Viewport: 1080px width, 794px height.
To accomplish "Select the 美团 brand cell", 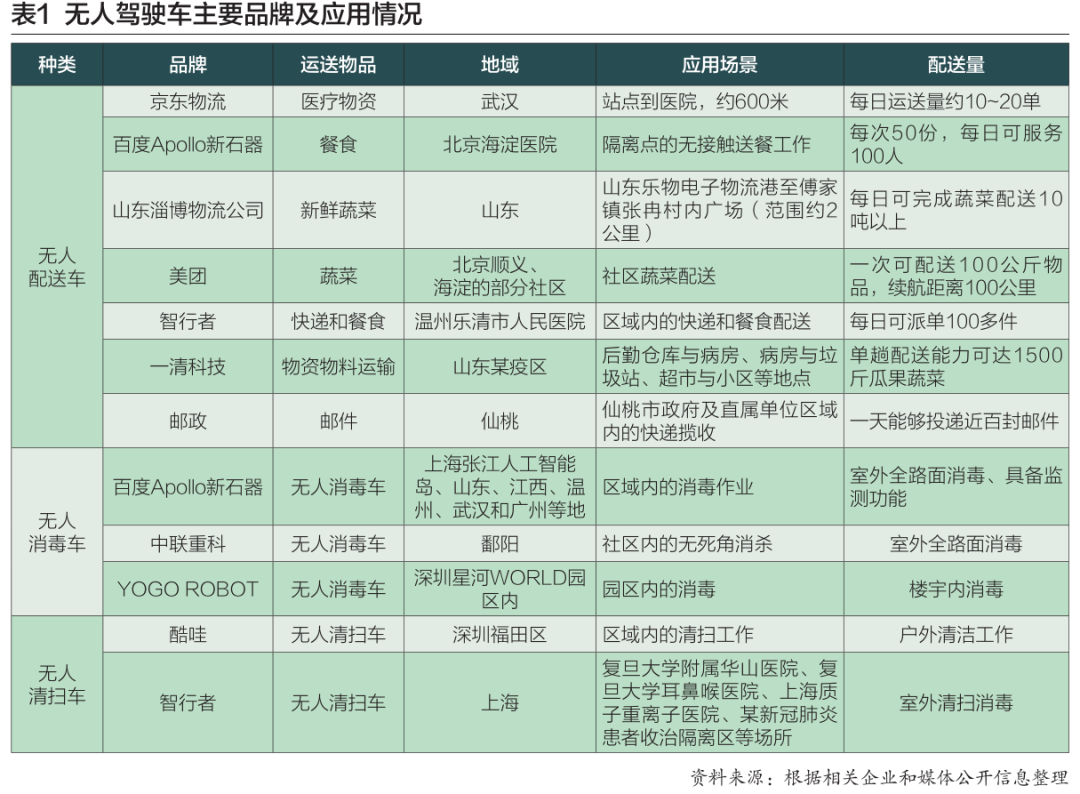I will click(188, 276).
